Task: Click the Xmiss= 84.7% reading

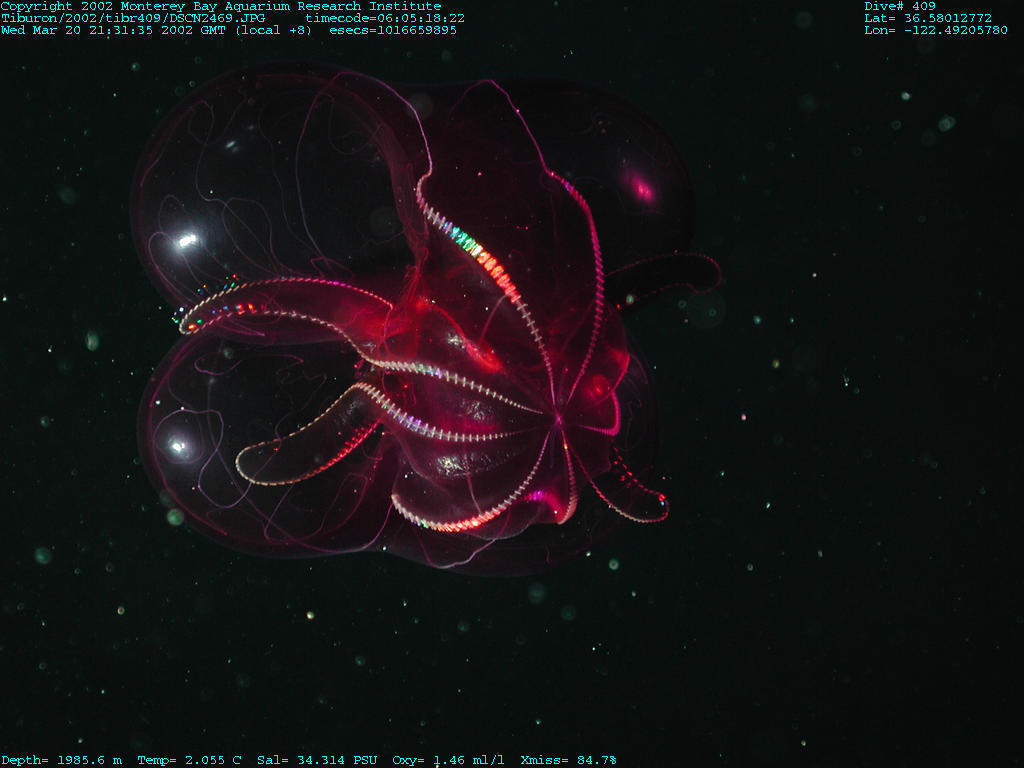Action: coord(568,760)
